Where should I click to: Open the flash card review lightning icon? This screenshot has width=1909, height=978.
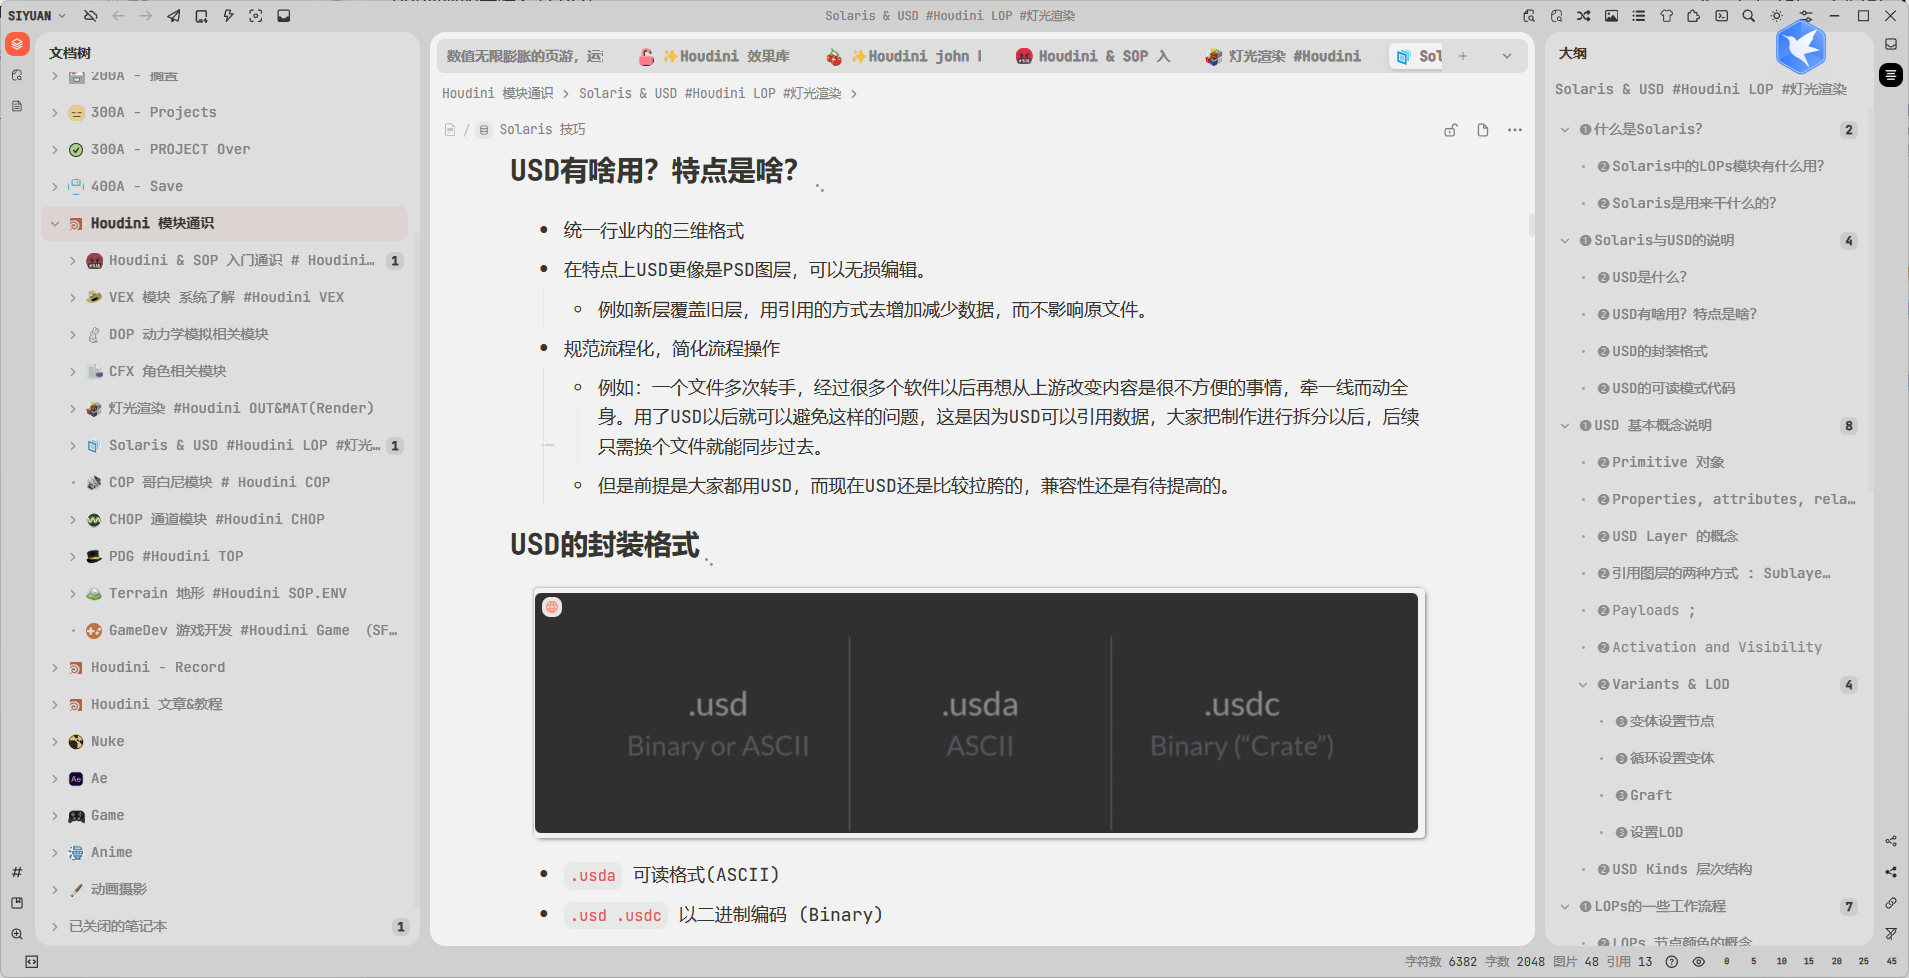pyautogui.click(x=228, y=16)
